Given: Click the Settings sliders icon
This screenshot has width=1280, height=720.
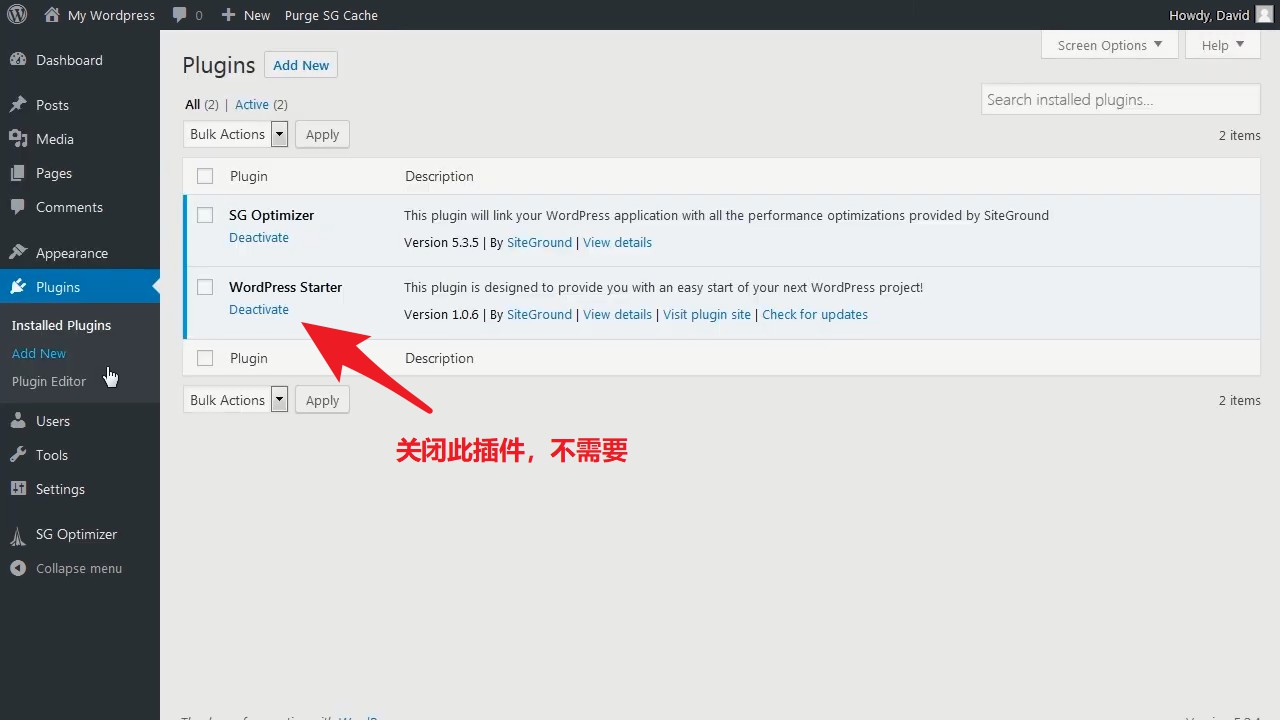Looking at the screenshot, I should pos(18,489).
